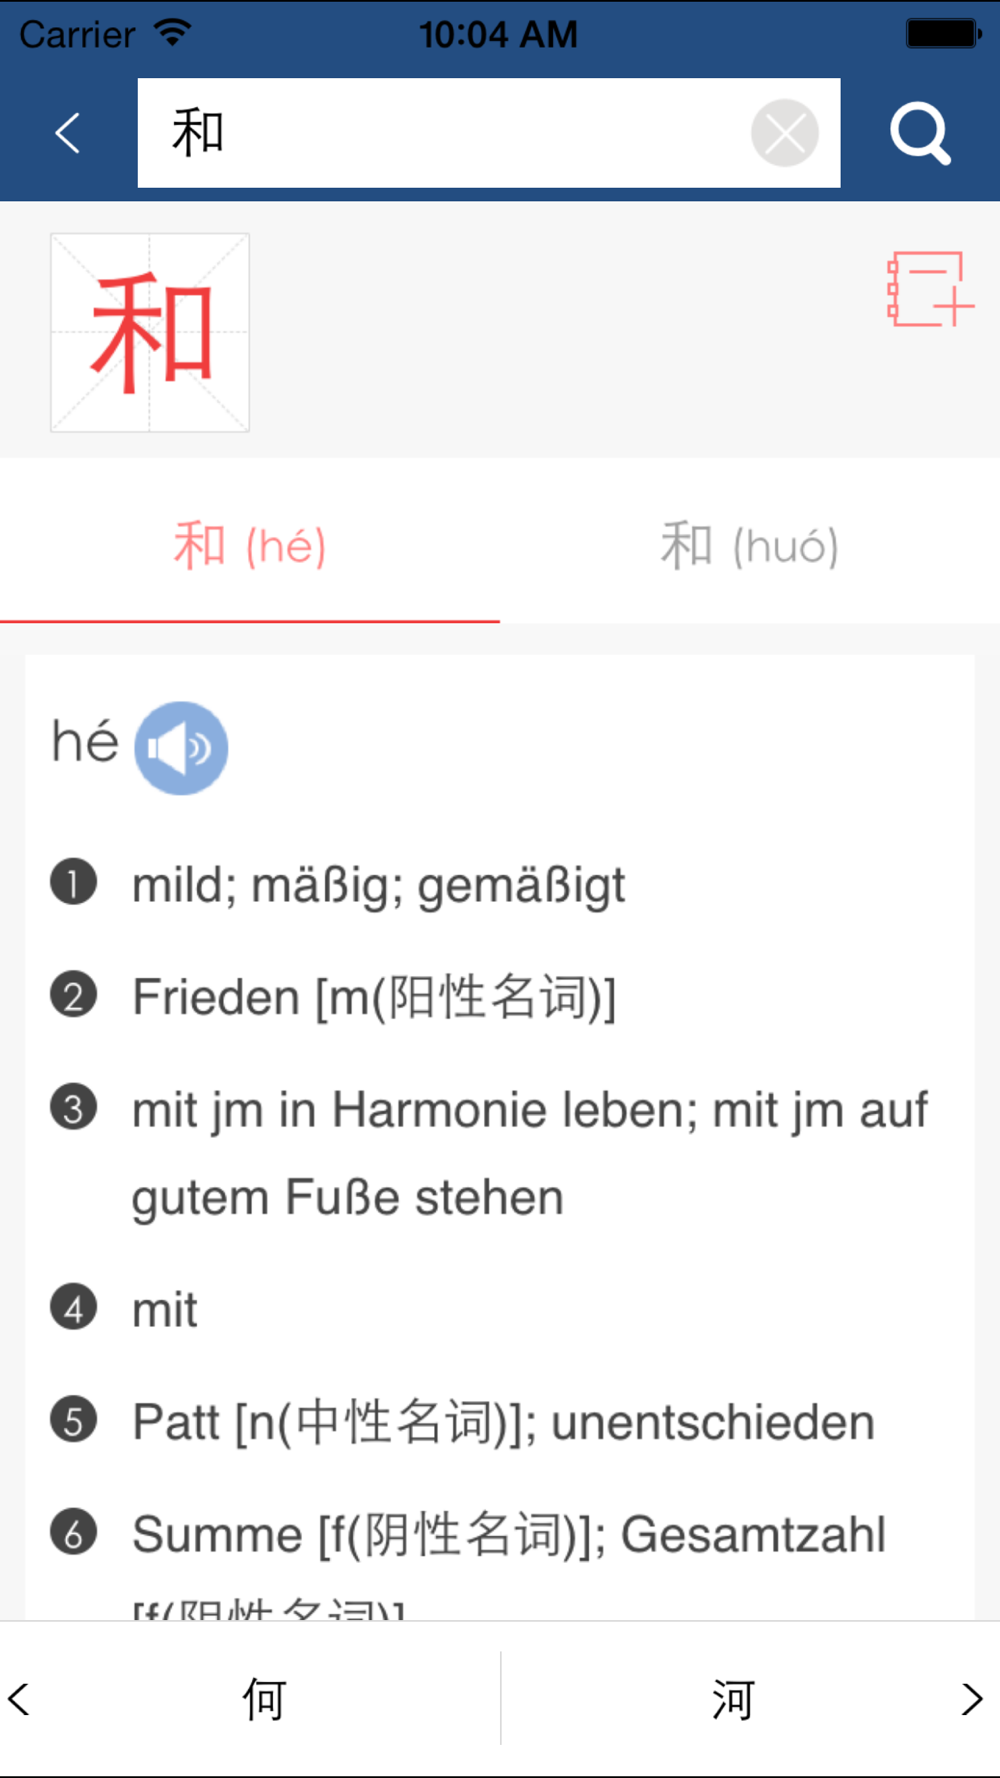The width and height of the screenshot is (1000, 1778).
Task: Tap the left chevron at bottom
Action: [x=20, y=1699]
